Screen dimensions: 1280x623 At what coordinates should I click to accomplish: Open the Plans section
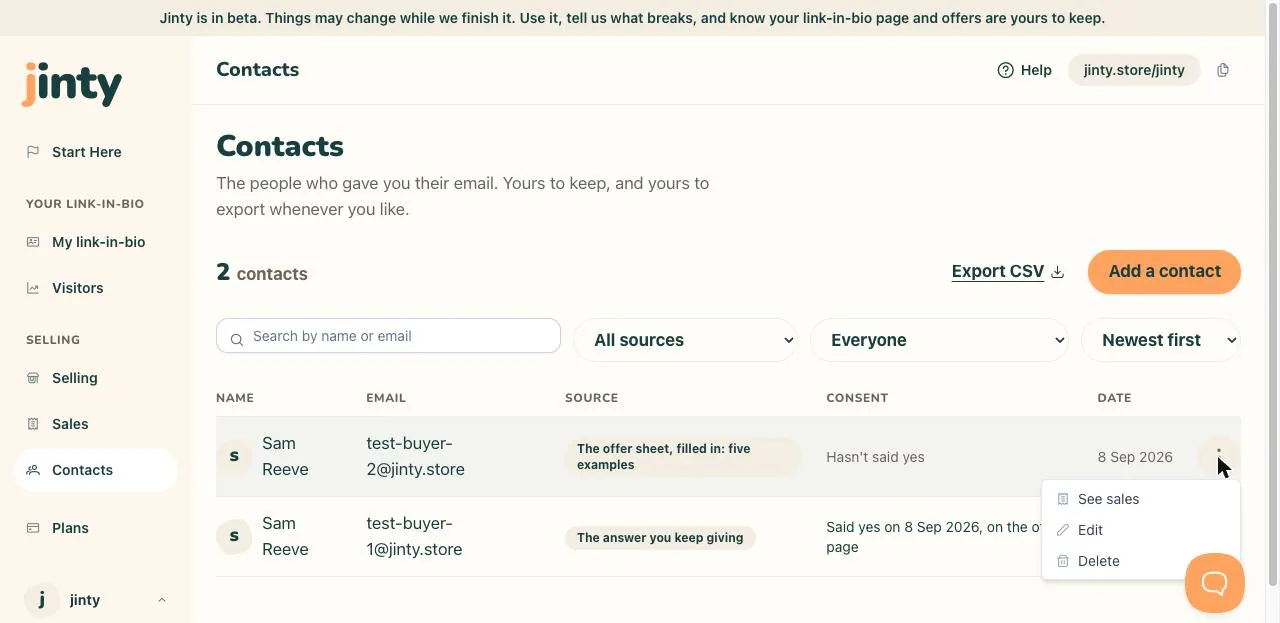pyautogui.click(x=96, y=528)
